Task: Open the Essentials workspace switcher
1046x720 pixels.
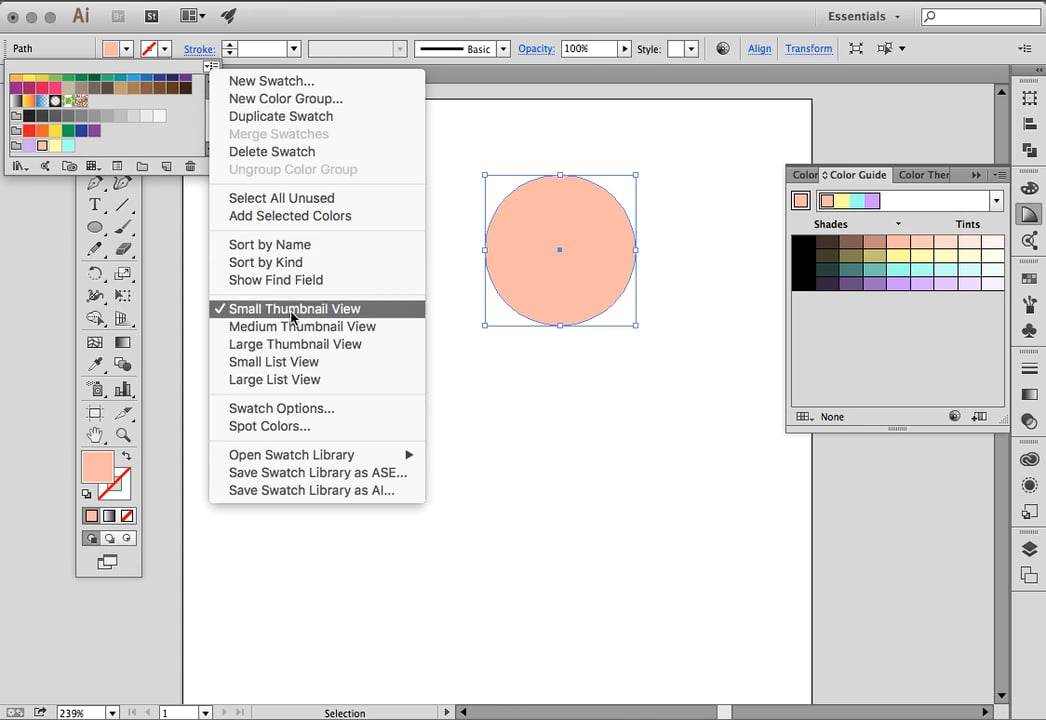Action: pyautogui.click(x=864, y=16)
